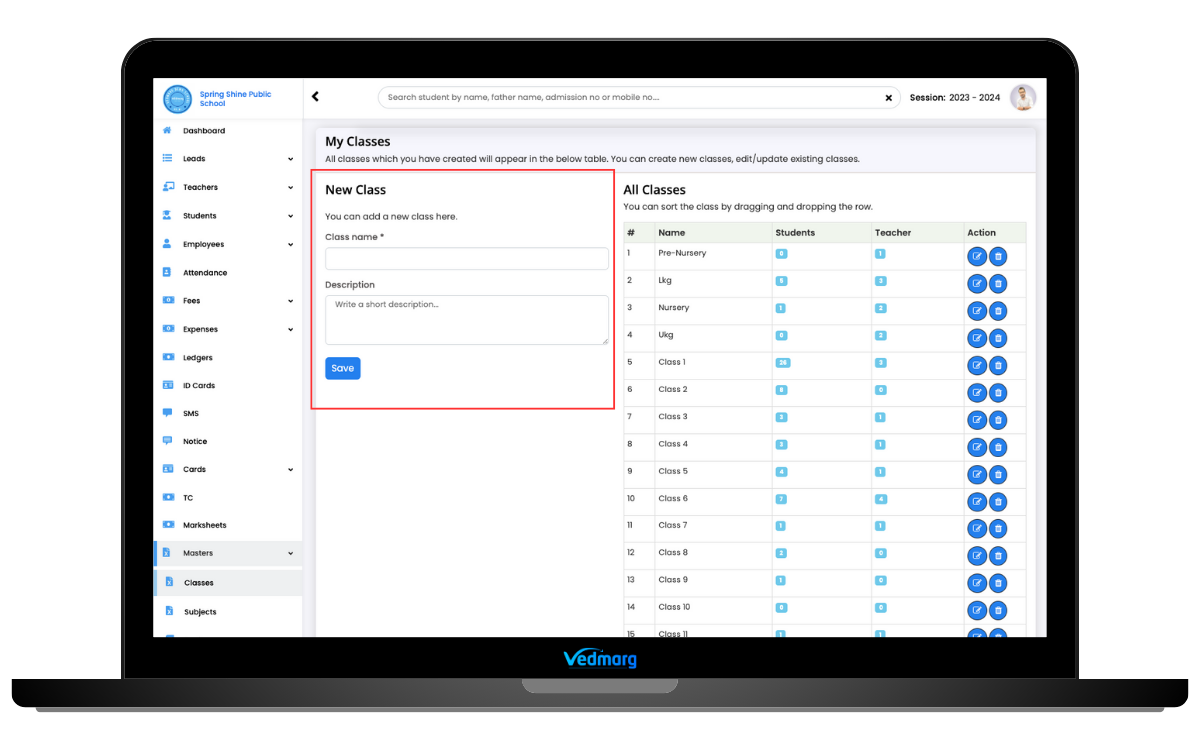Focus the student search bar
Screen dimensions: 1200x750
(x=630, y=98)
